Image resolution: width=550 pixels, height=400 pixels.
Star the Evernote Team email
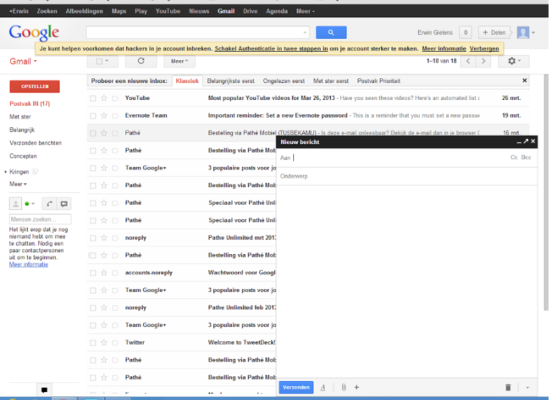[104, 115]
